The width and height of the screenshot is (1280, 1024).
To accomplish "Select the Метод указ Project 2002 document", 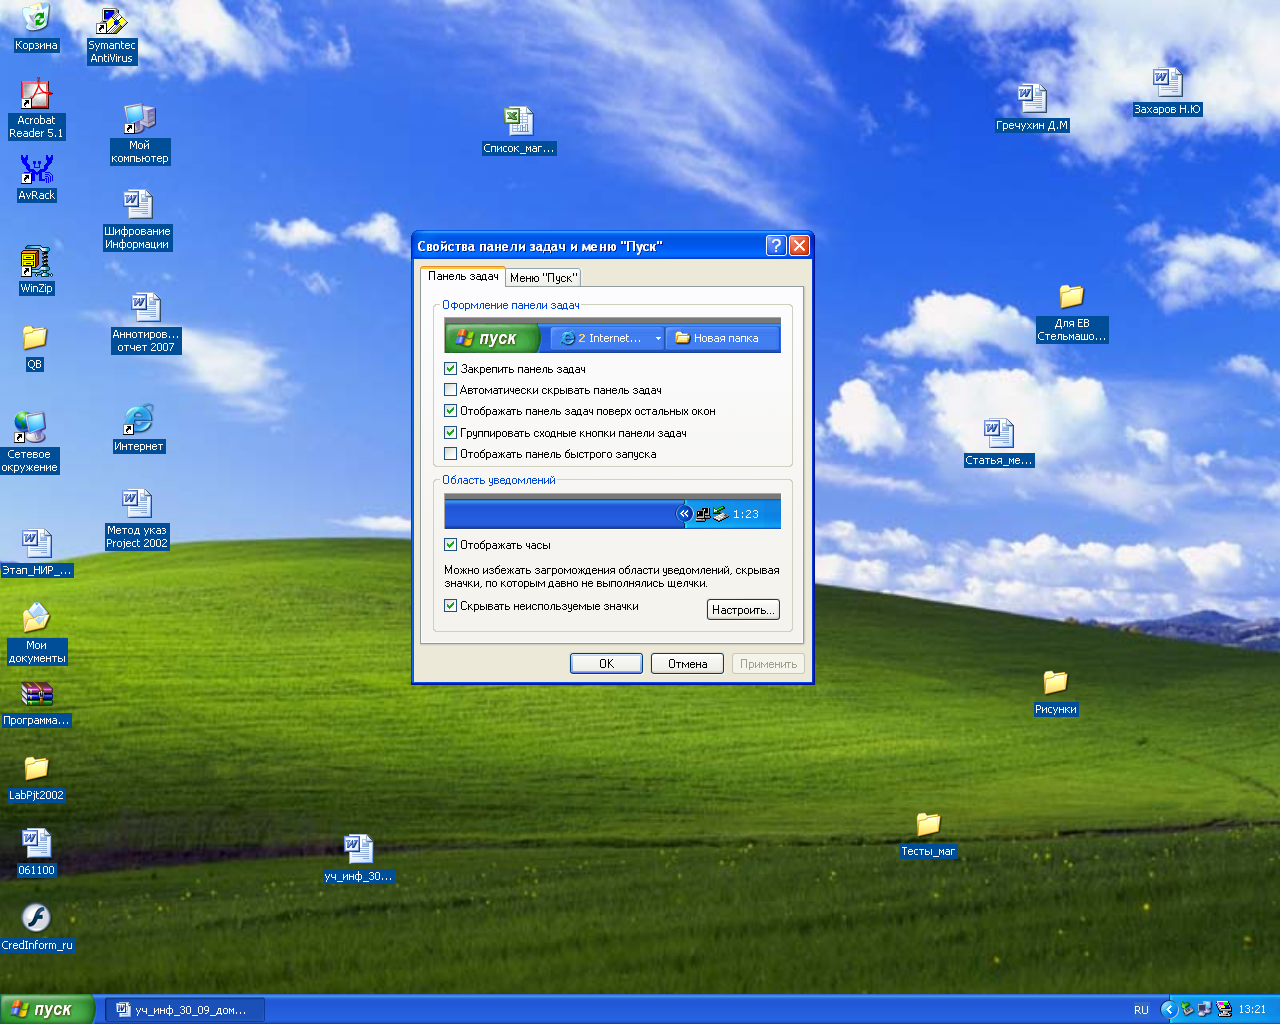I will 137,519.
